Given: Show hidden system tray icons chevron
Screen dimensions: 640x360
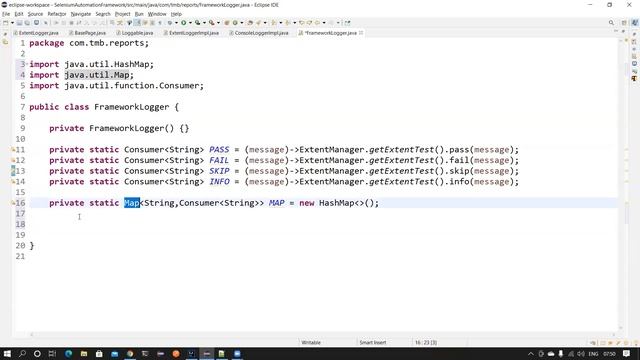Looking at the screenshot, I should click(531, 353).
